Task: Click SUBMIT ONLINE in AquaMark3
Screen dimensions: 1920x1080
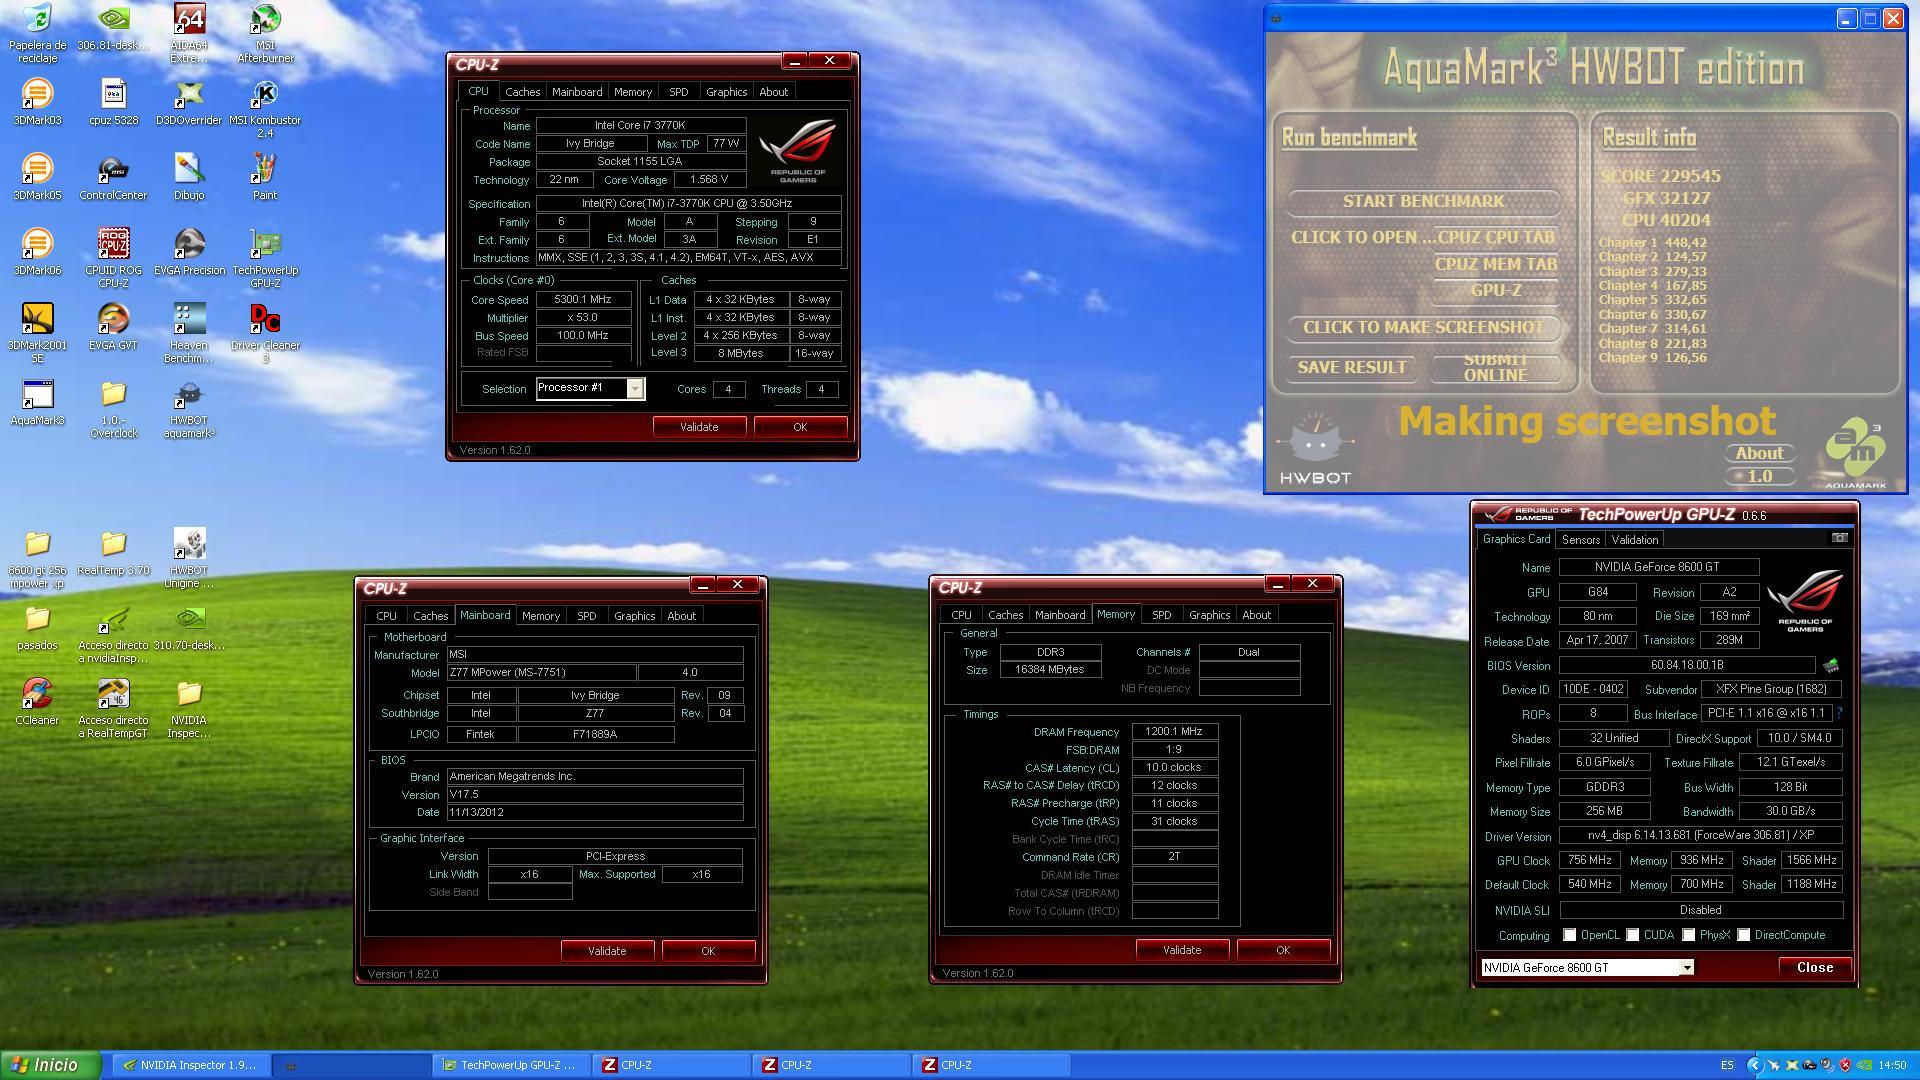Action: [1495, 367]
